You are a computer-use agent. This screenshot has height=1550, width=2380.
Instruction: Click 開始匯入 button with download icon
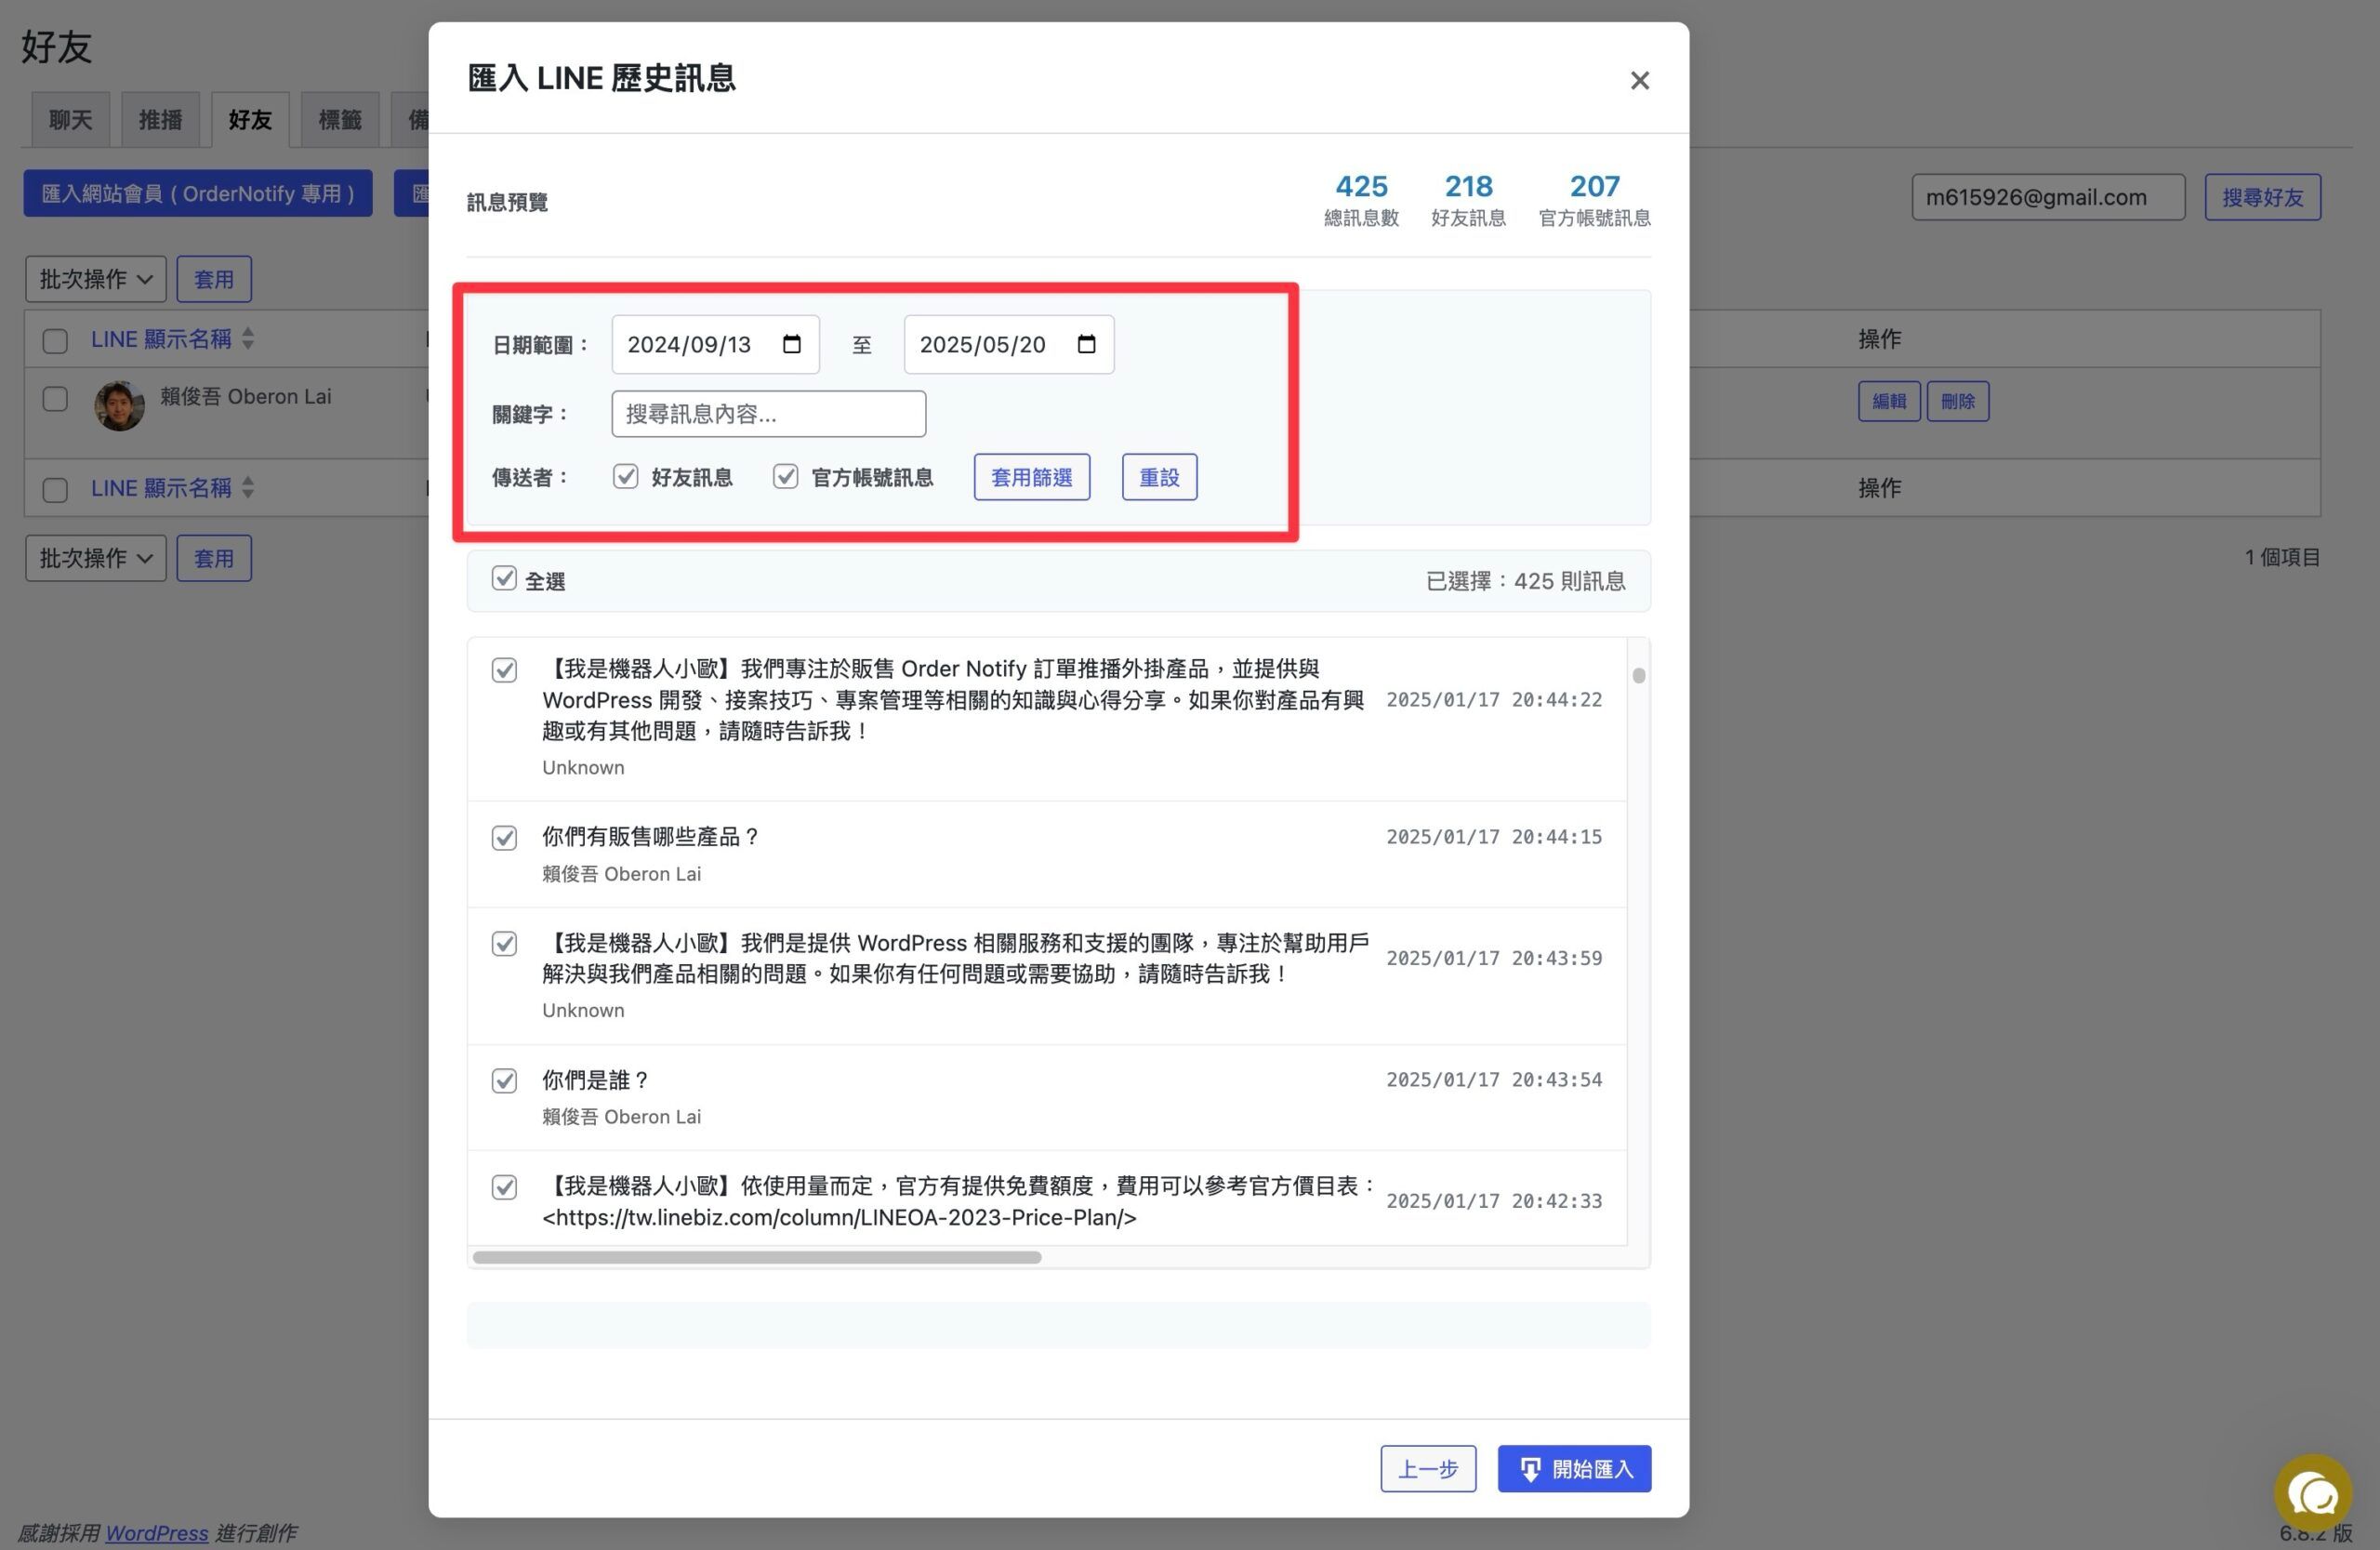(x=1574, y=1468)
